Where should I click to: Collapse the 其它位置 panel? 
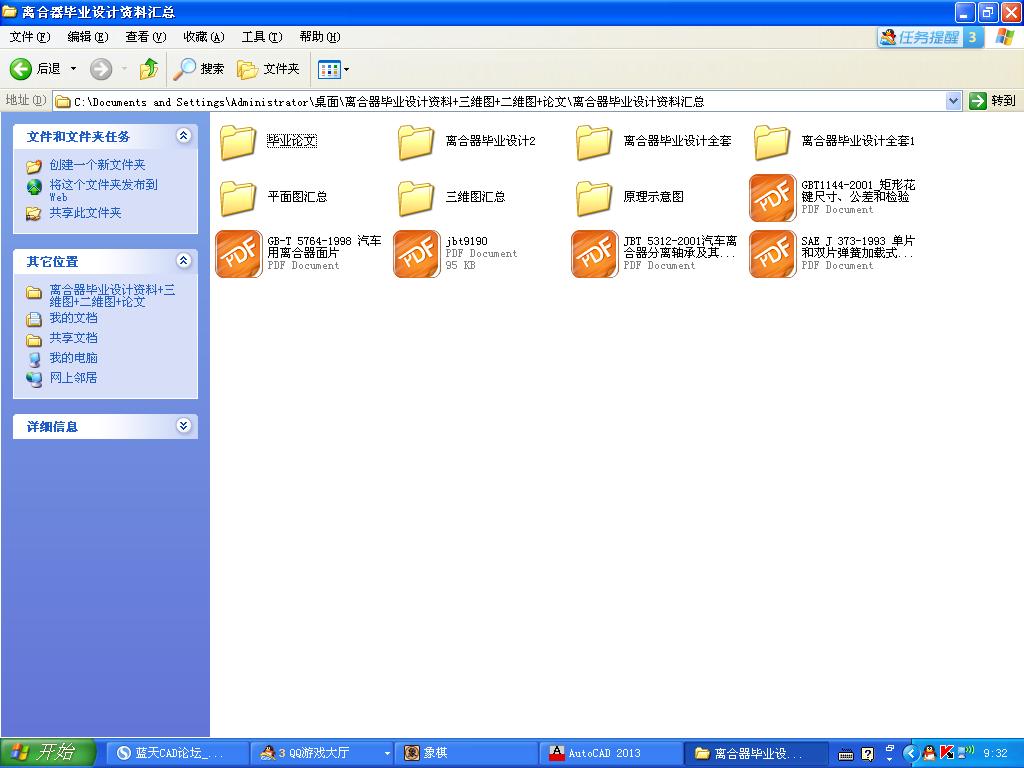pos(184,261)
